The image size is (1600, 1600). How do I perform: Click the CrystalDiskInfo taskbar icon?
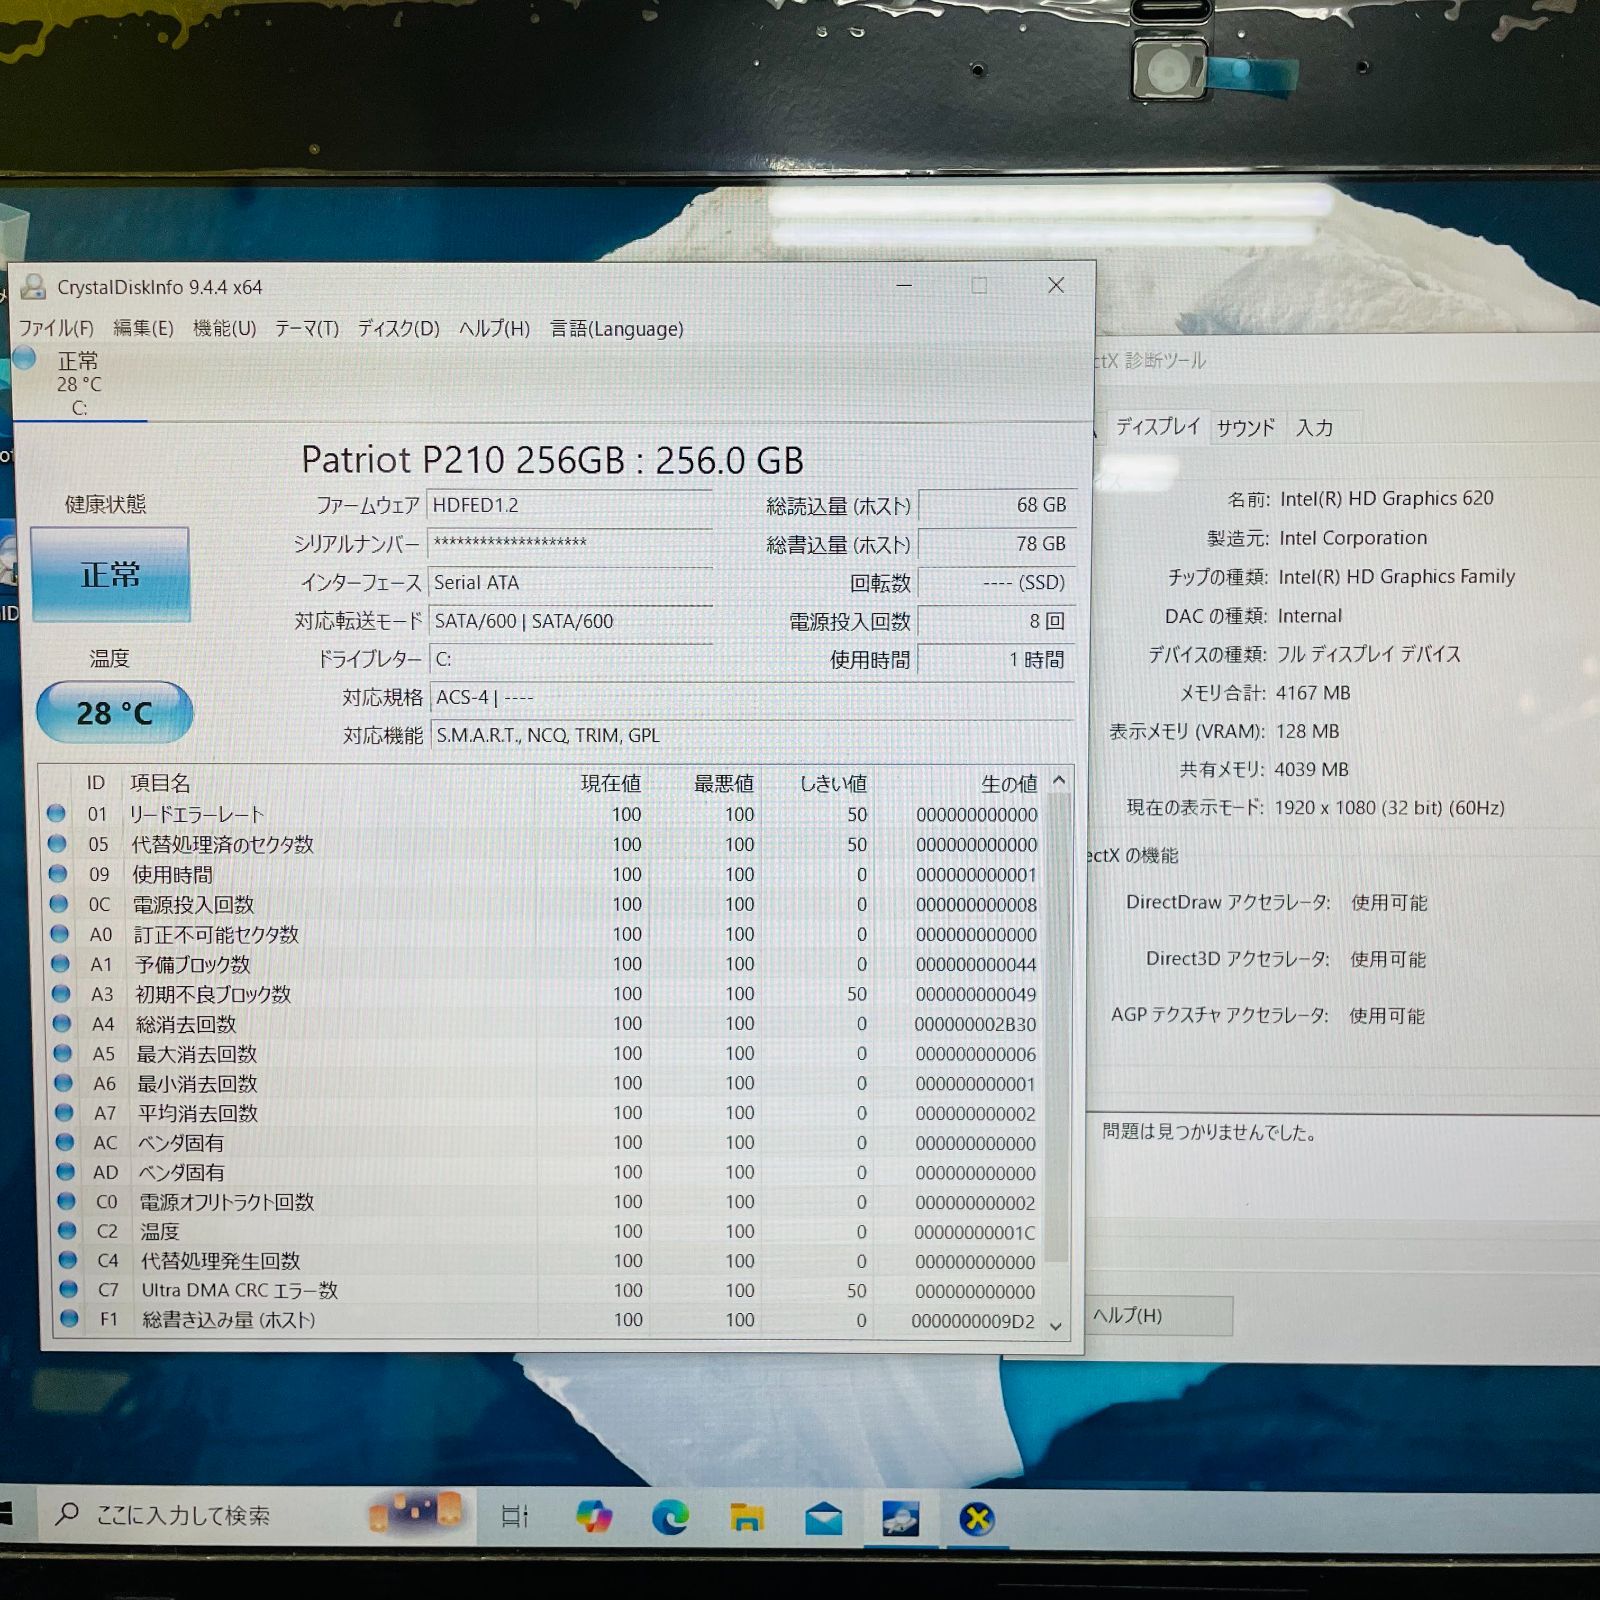900,1520
